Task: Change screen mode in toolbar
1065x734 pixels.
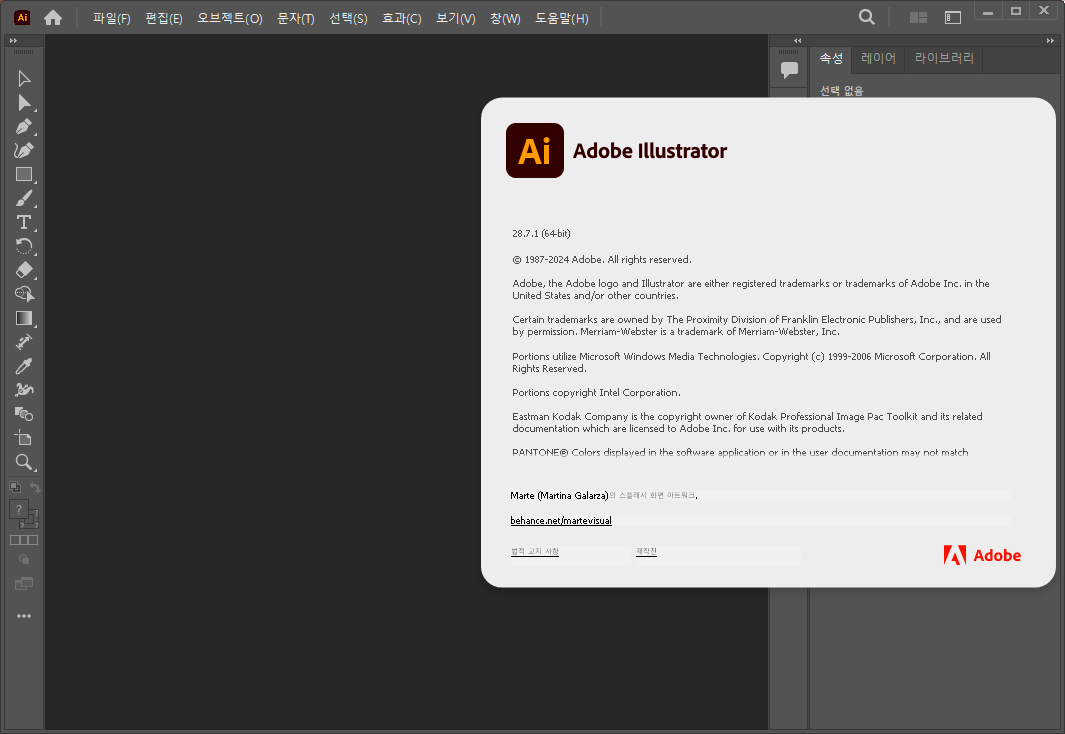Action: [24, 583]
